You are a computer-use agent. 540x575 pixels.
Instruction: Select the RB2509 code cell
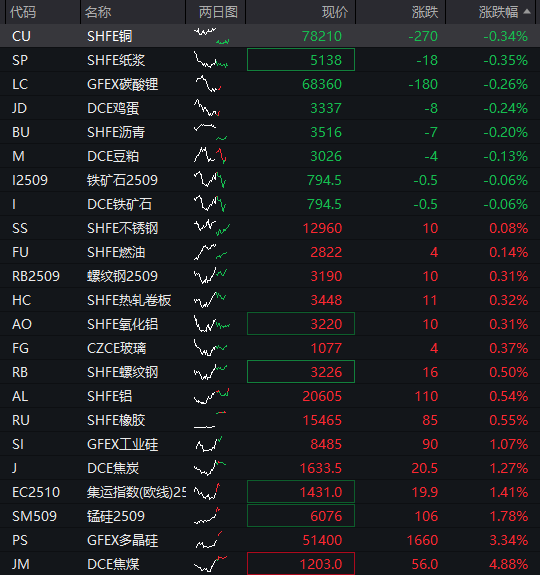click(36, 276)
